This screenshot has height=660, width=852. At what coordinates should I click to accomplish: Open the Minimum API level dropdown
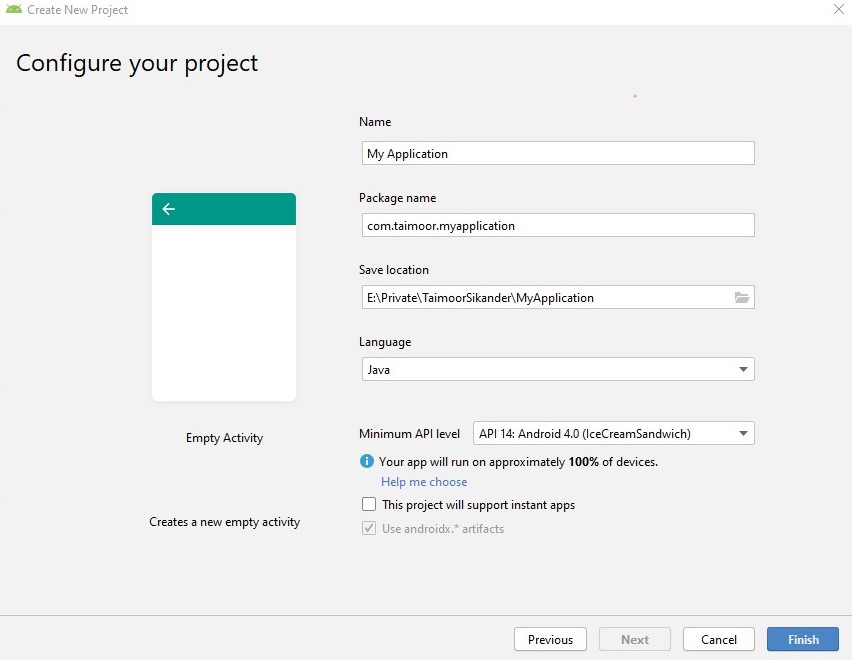pyautogui.click(x=613, y=433)
